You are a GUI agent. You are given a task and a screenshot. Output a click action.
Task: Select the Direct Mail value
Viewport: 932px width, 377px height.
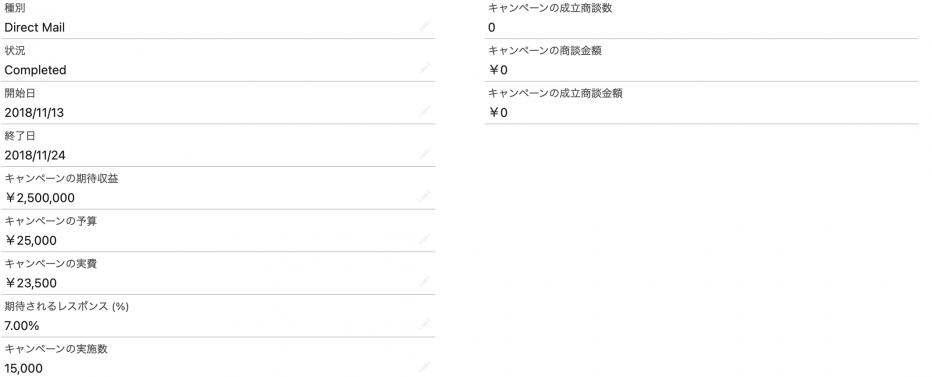[34, 27]
